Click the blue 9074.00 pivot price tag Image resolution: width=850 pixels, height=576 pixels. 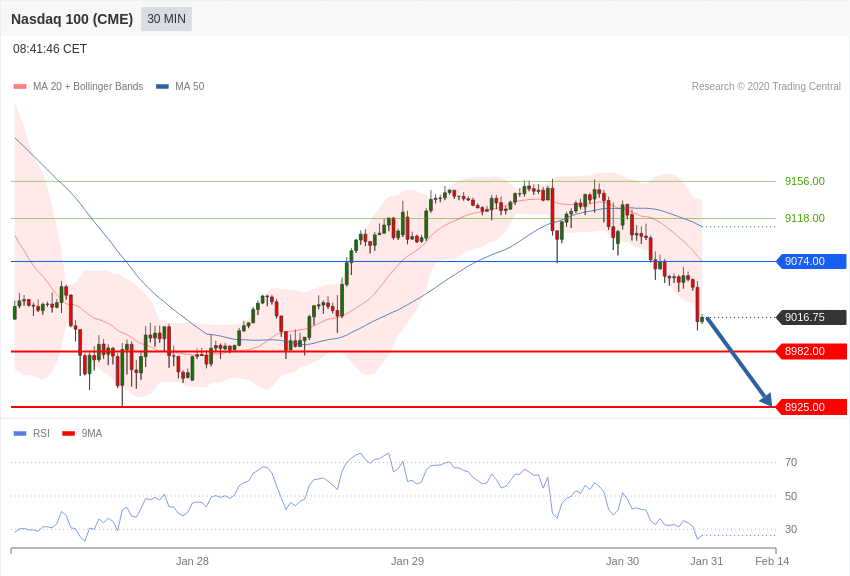[x=812, y=261]
